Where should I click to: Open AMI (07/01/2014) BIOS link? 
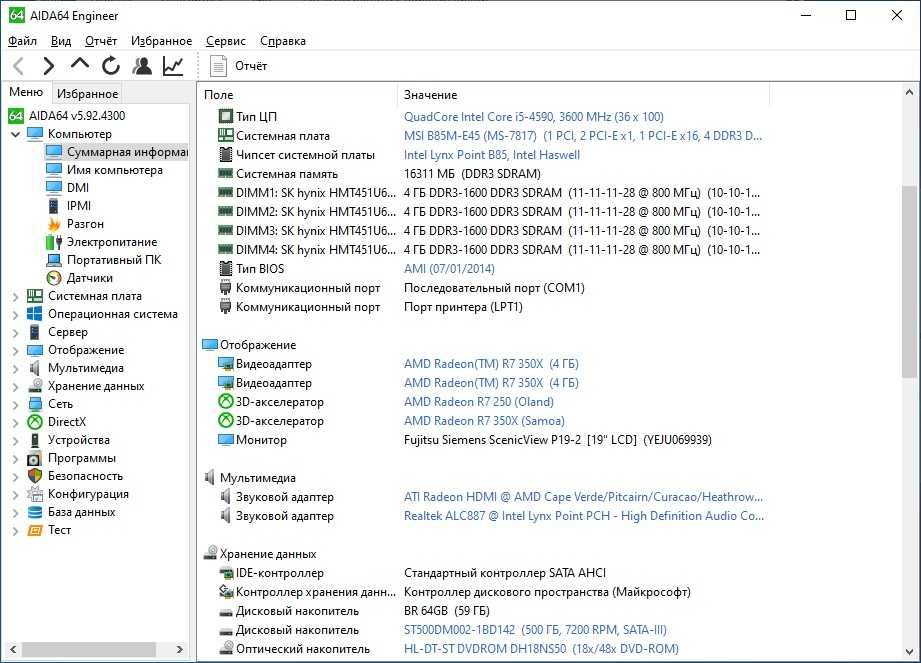[449, 269]
